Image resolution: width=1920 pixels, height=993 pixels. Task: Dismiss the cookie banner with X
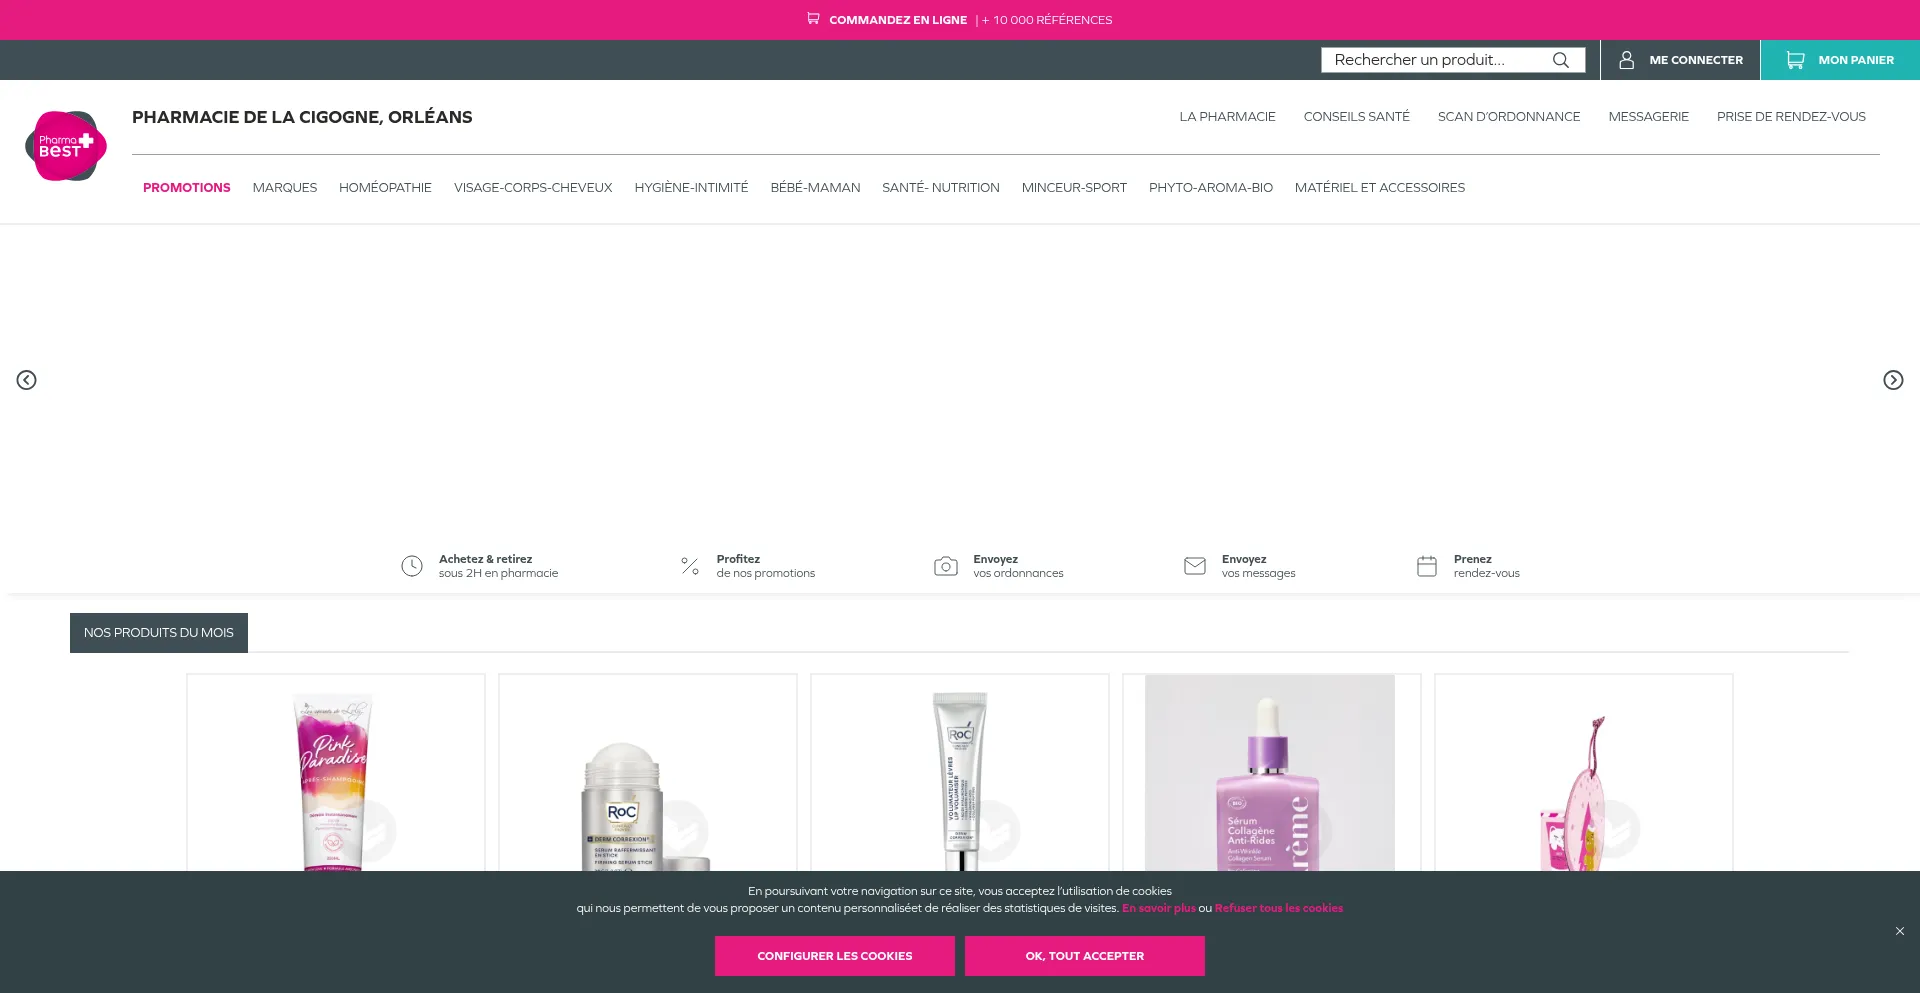click(1899, 931)
